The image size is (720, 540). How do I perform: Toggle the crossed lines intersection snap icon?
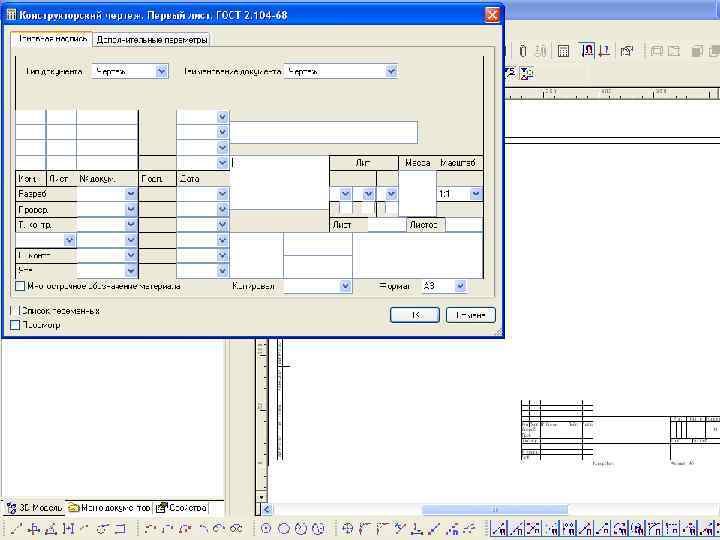coord(533,529)
